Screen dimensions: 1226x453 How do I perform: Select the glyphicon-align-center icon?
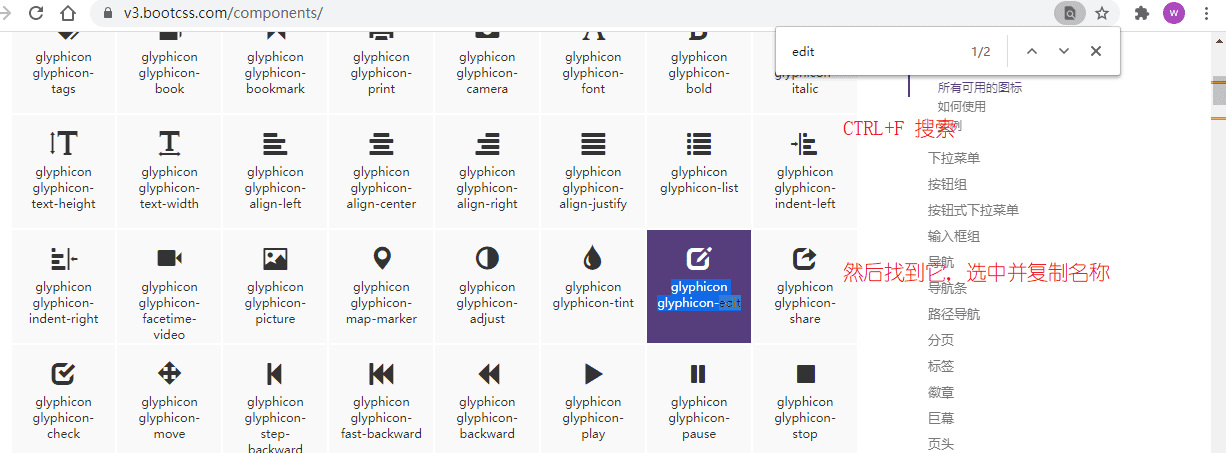tap(381, 144)
